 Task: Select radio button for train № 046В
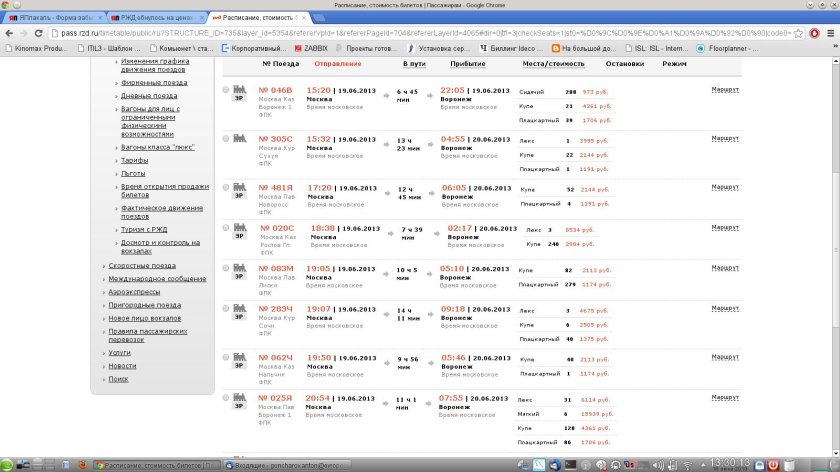[226, 90]
